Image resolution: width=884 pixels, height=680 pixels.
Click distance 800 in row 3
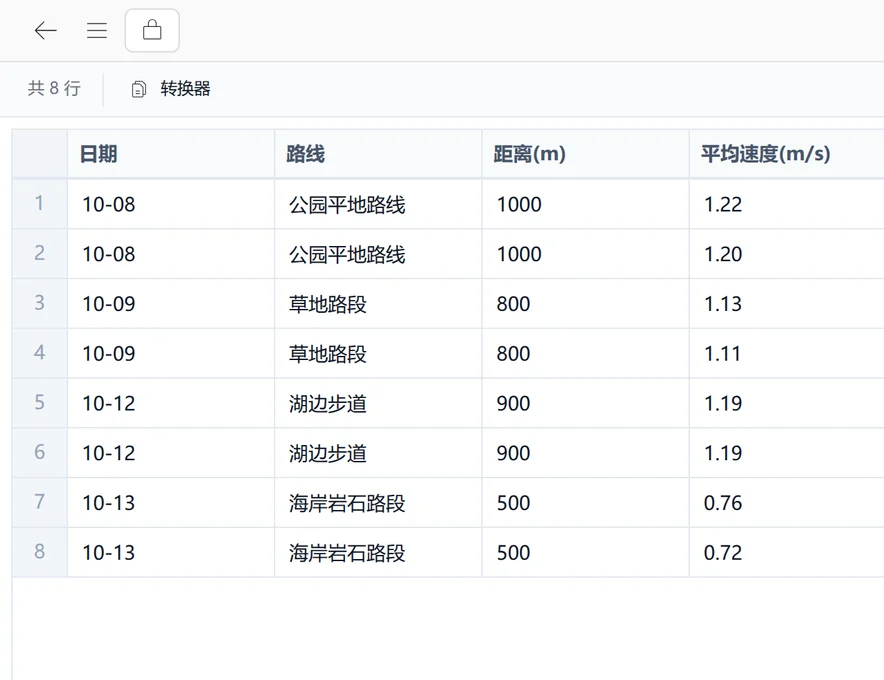[x=514, y=304]
